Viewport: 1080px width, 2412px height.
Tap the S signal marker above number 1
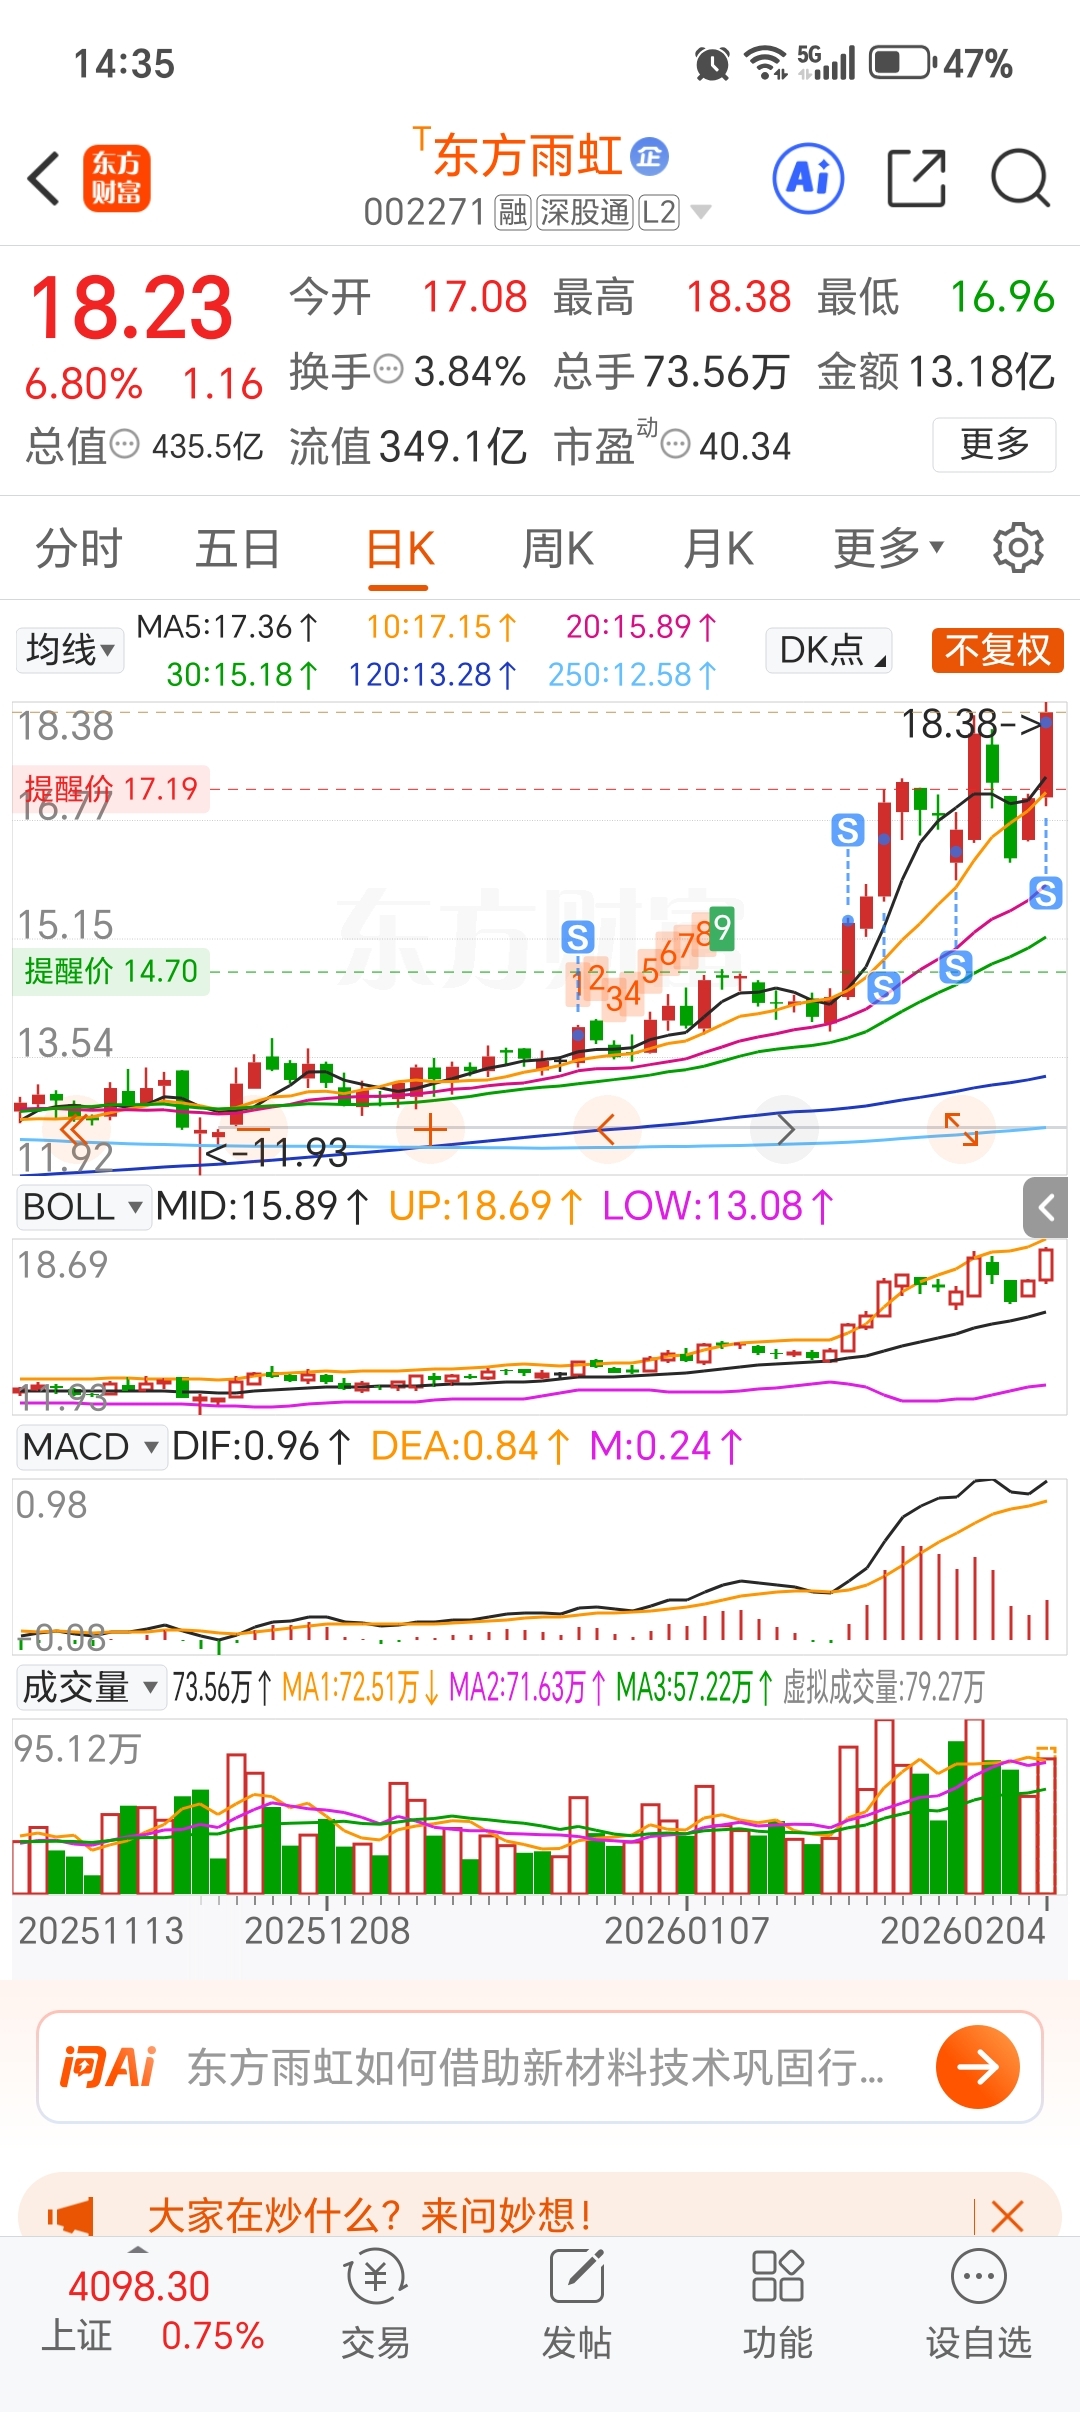tap(577, 937)
